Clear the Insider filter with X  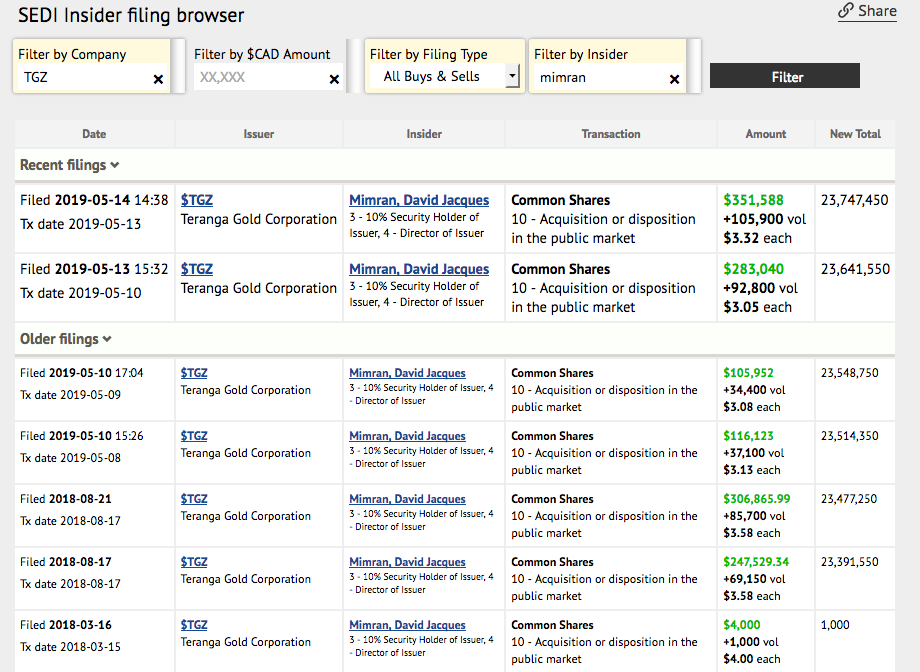(x=674, y=79)
